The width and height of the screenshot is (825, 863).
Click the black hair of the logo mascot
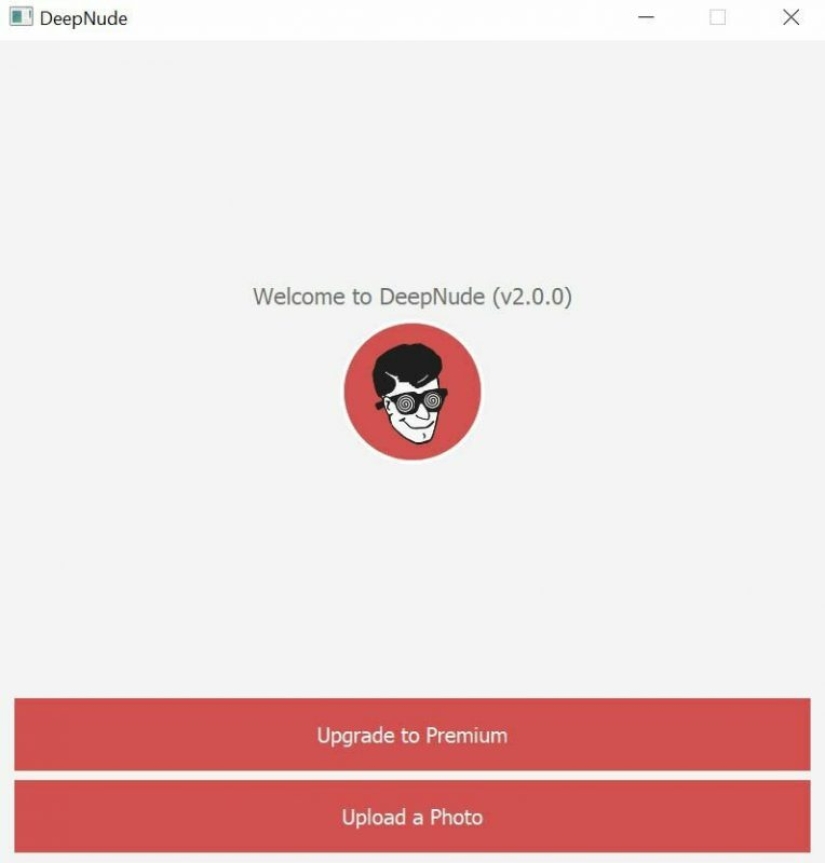pyautogui.click(x=407, y=366)
